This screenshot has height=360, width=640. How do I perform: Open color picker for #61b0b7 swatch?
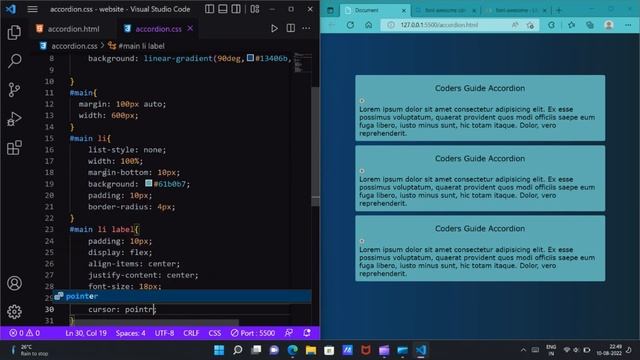149,183
